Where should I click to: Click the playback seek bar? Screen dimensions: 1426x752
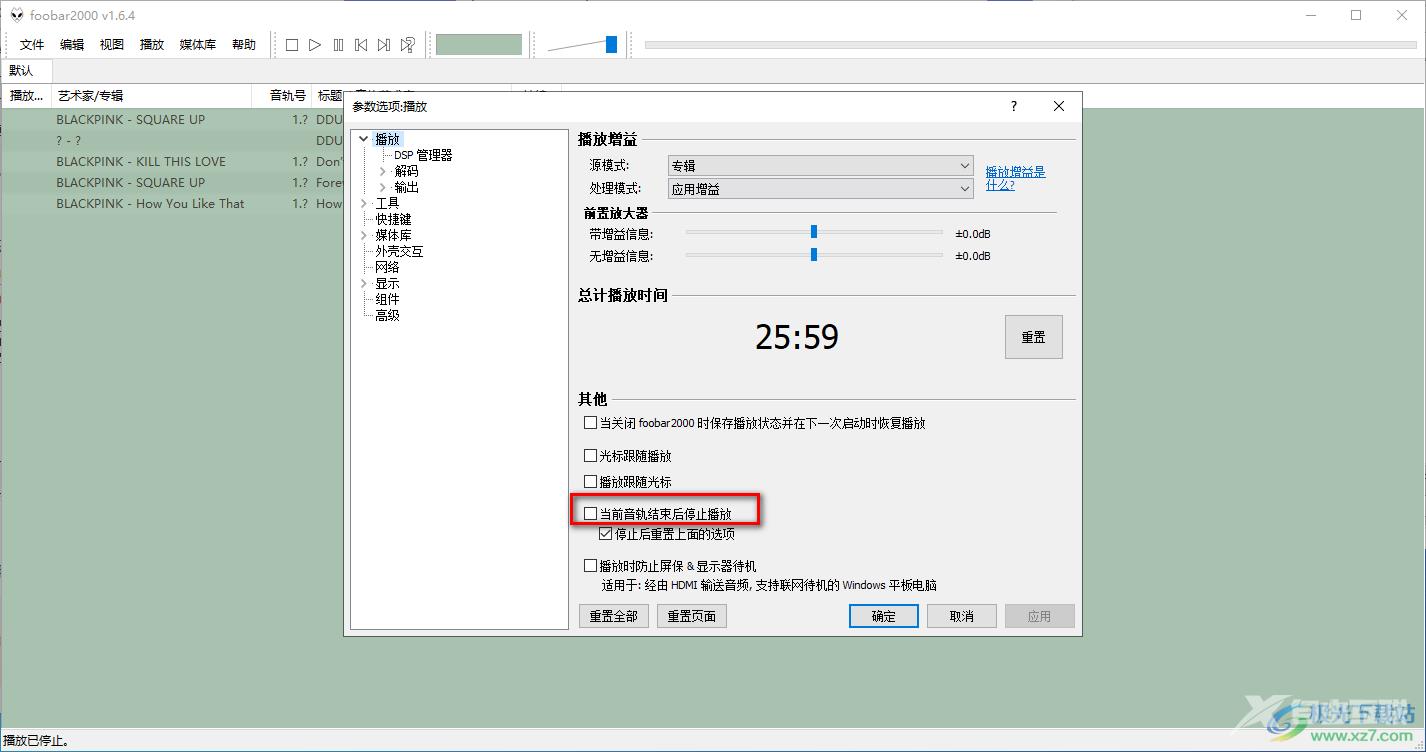coord(1030,45)
